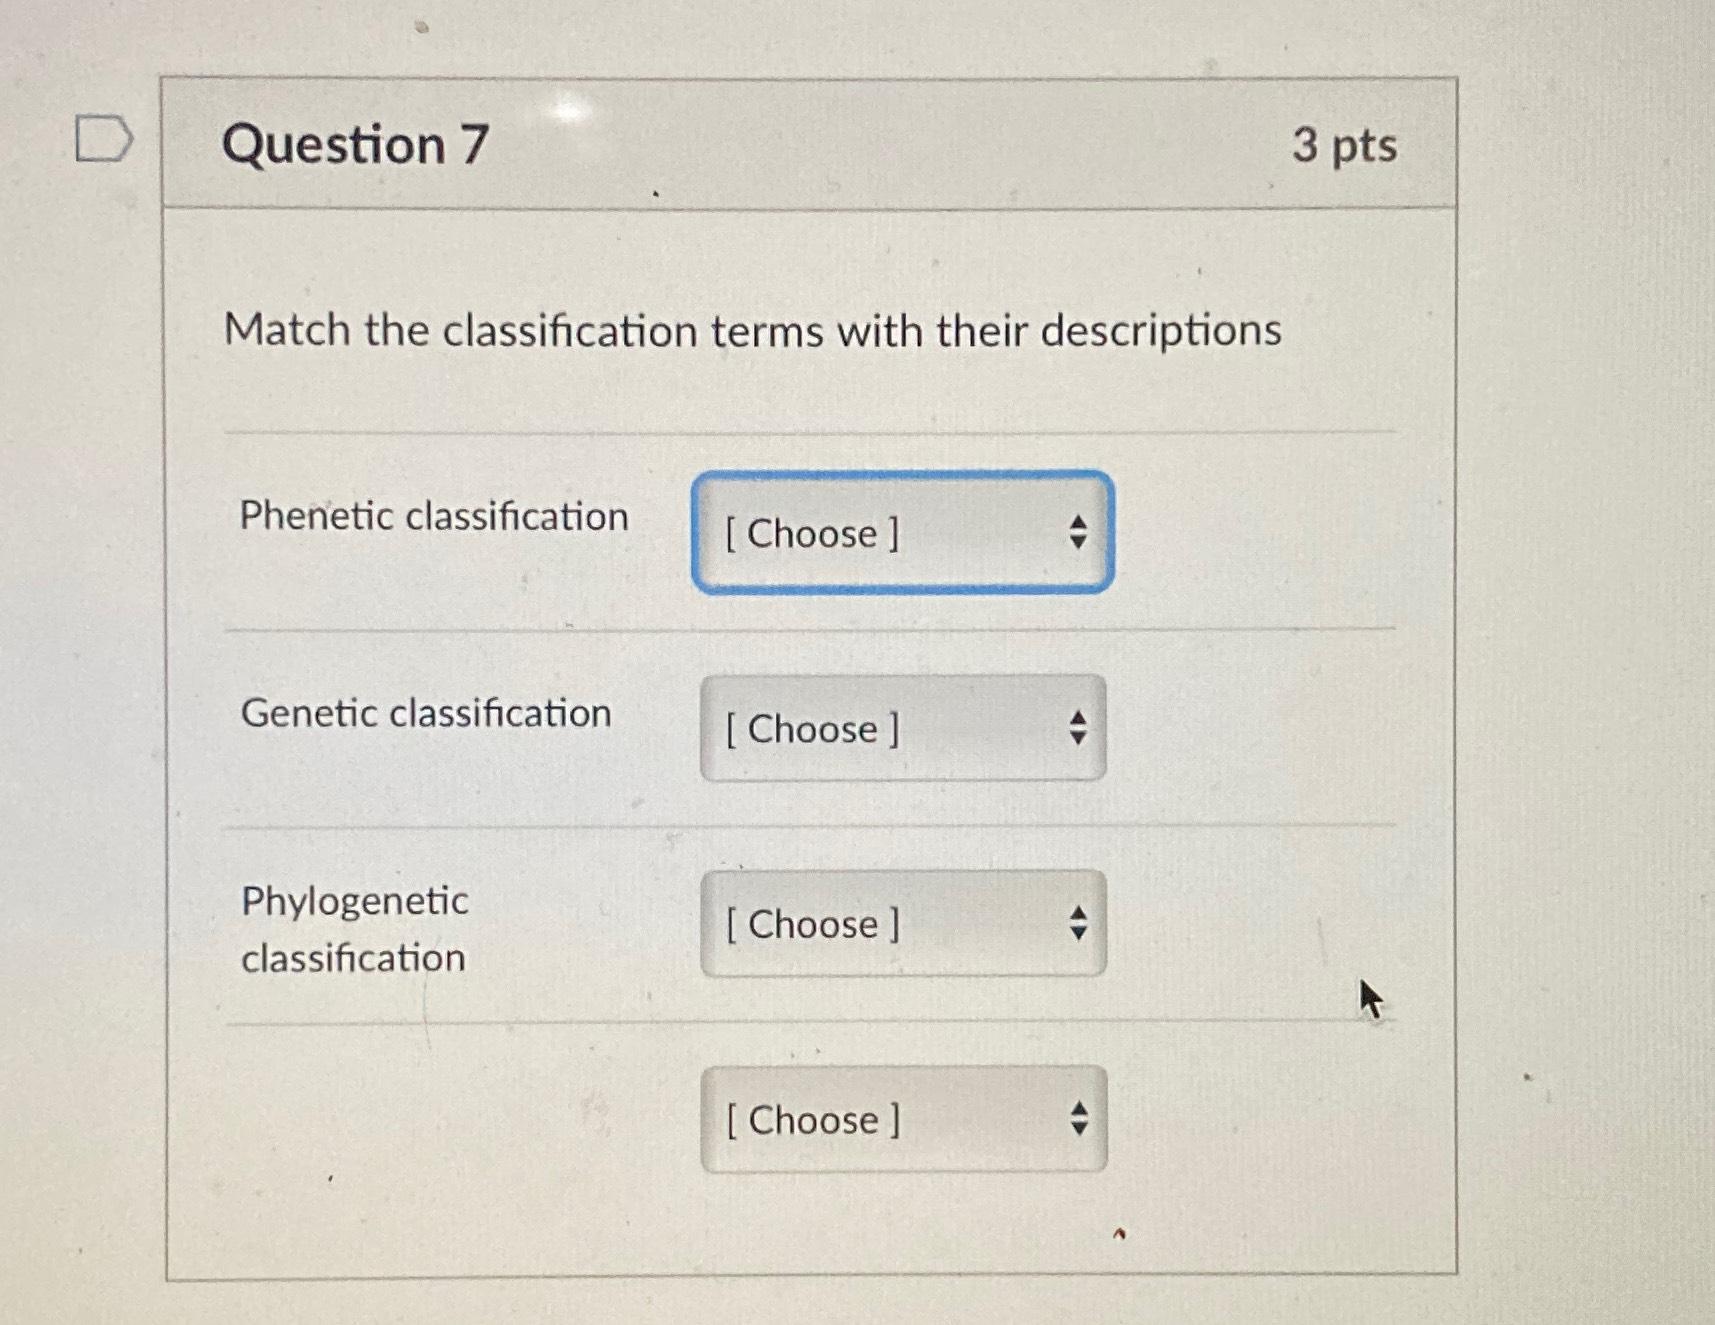Click the Phylogenetic classification text label
Screen dimensions: 1715x1325
tap(355, 928)
